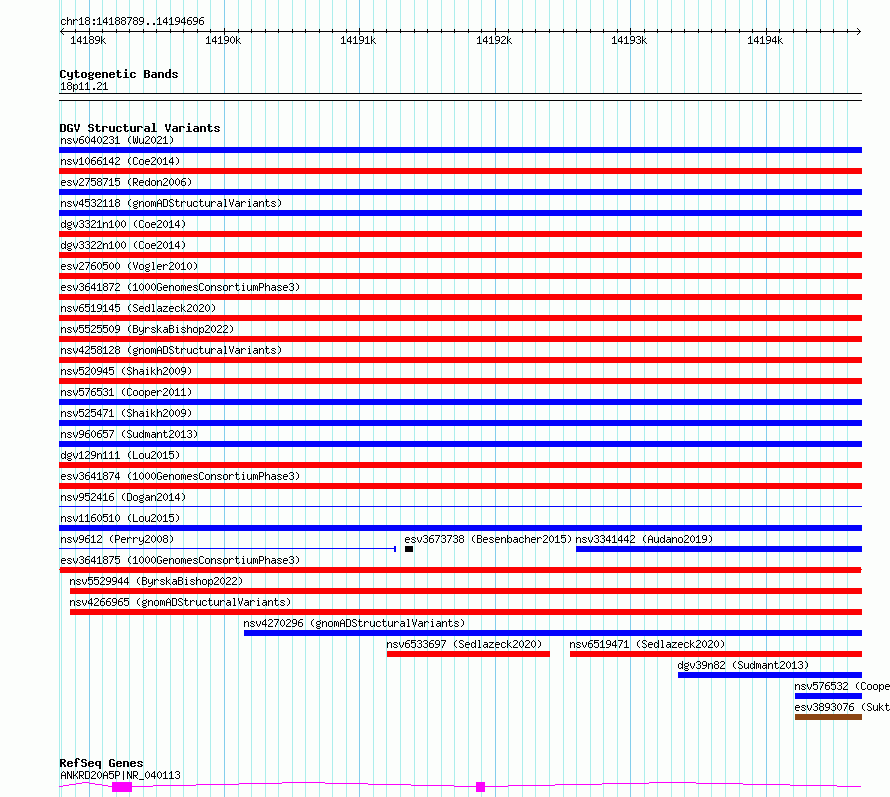890x797 pixels.
Task: Click the thin nsv952416 variant line
Action: pos(460,506)
